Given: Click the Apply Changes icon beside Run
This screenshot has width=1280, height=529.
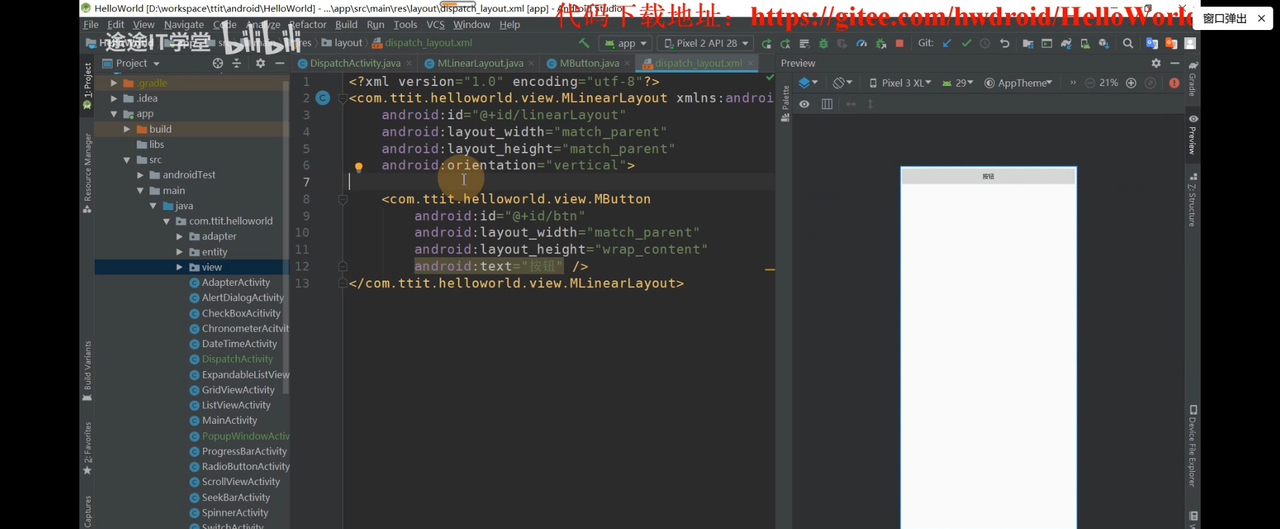Looking at the screenshot, I should coord(785,43).
